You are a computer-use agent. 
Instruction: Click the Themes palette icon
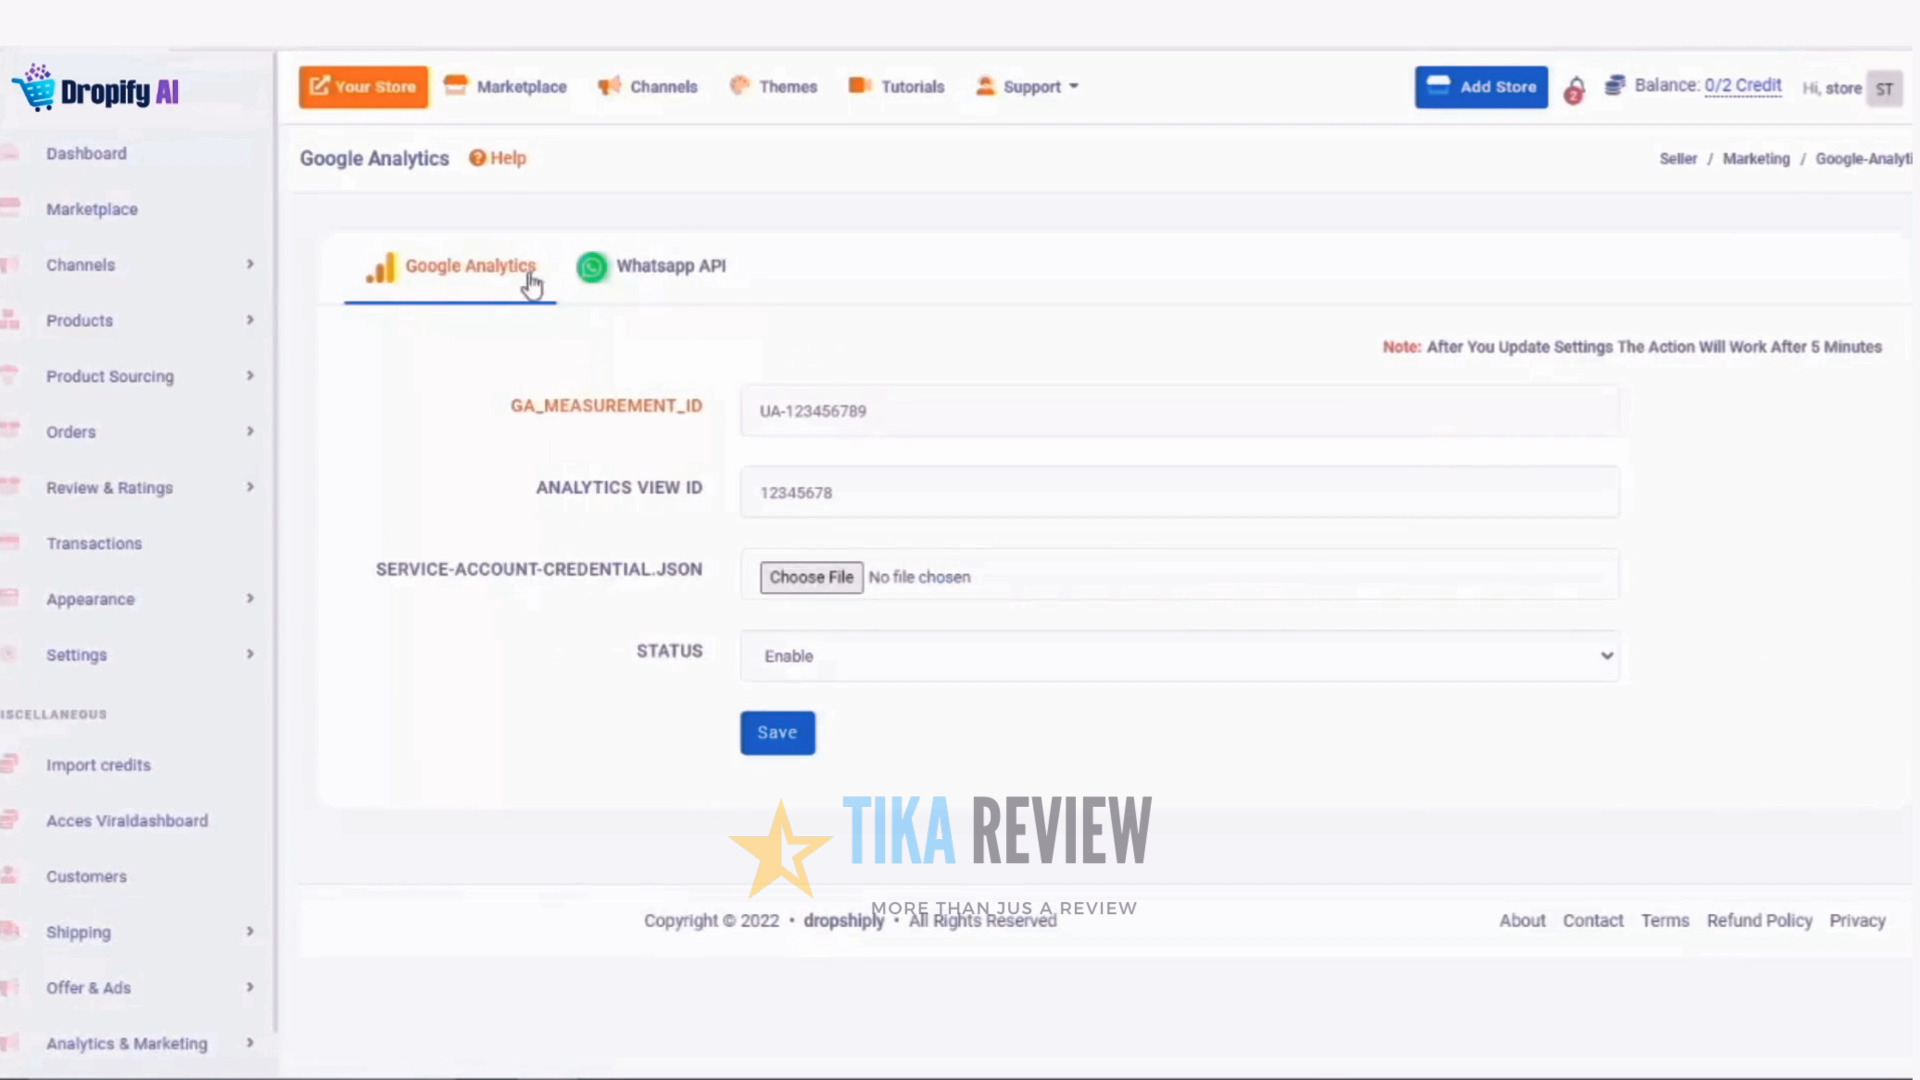(741, 86)
